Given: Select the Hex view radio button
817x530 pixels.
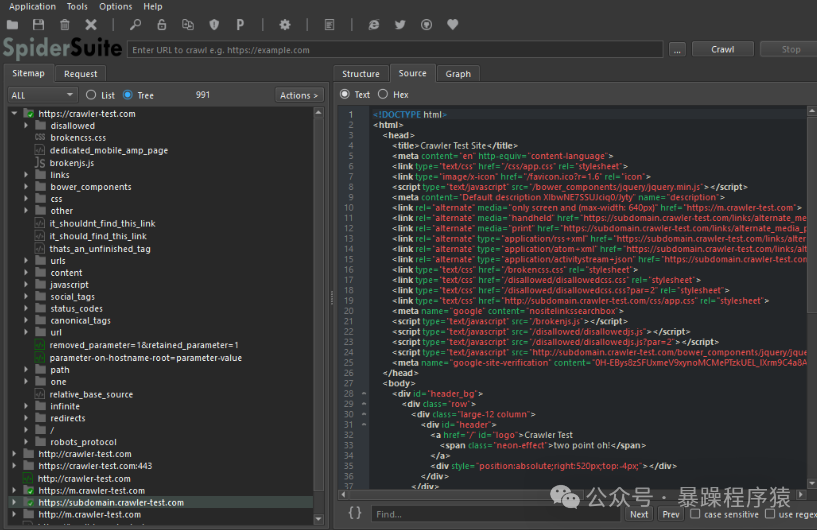Looking at the screenshot, I should 383,94.
